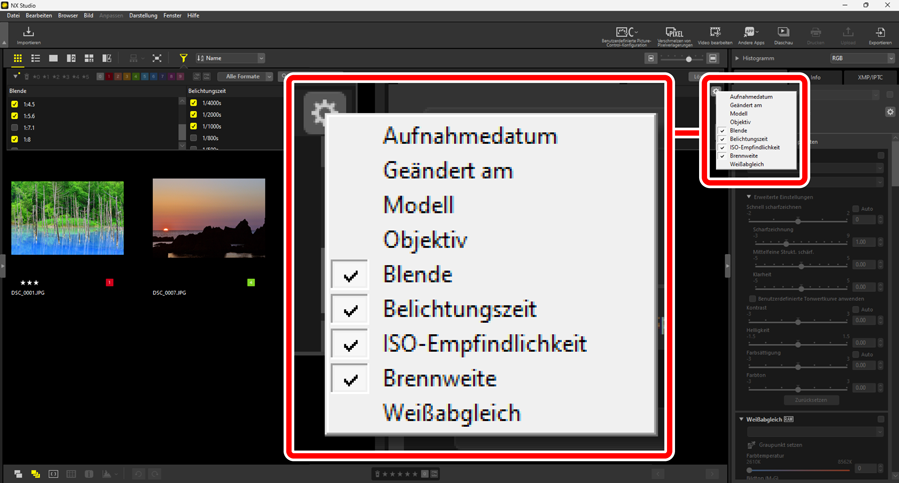Open the Name sort dropdown

click(x=231, y=59)
